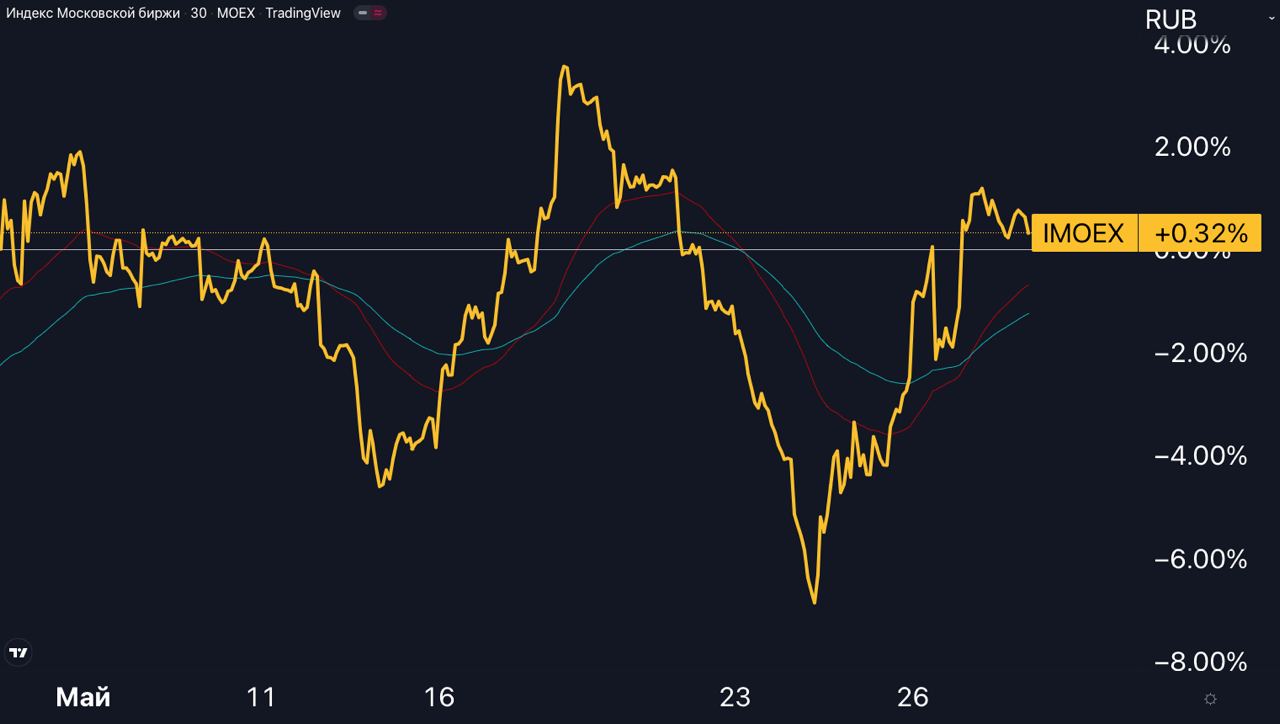Toggle the indicator legend visibility pill

(x=371, y=13)
